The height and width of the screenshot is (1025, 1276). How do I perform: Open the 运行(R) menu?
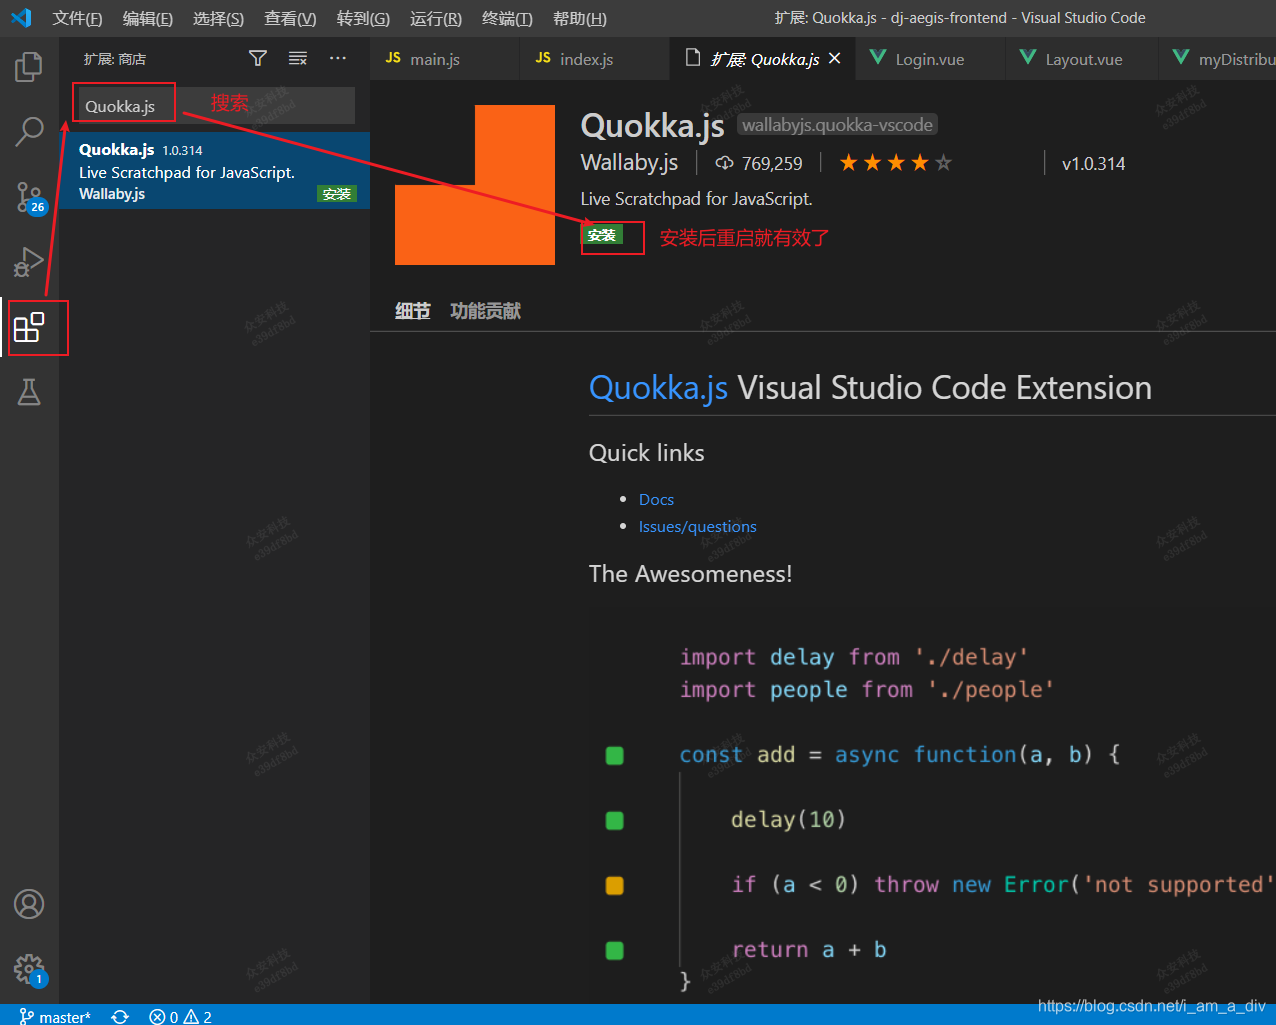pyautogui.click(x=436, y=18)
